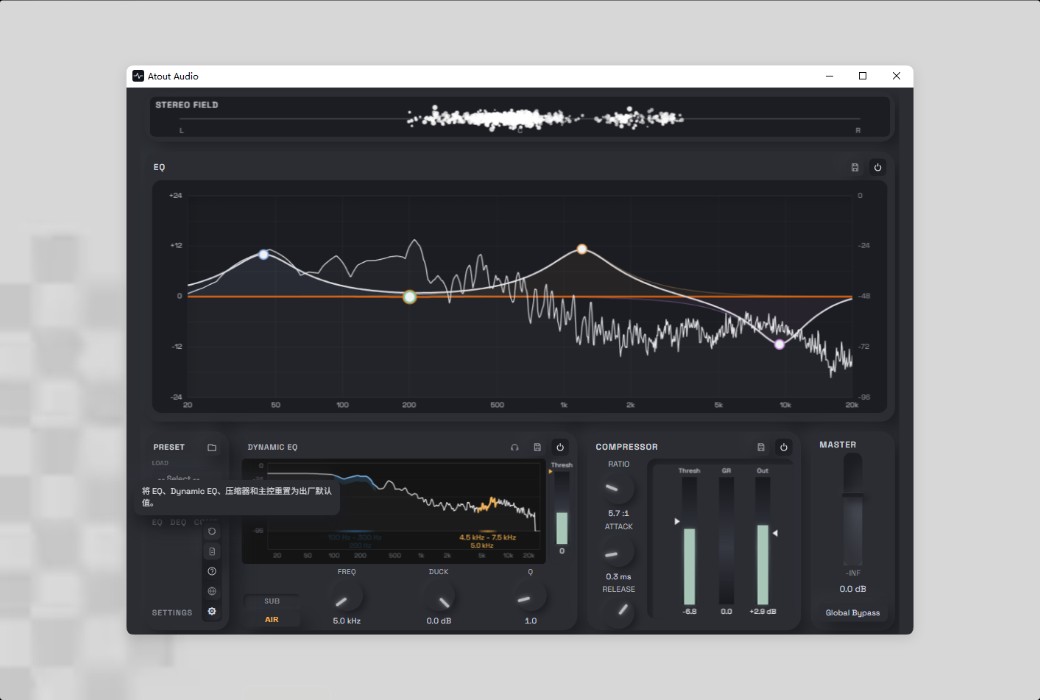Toggle the Compressor power button
The height and width of the screenshot is (700, 1040).
[783, 447]
